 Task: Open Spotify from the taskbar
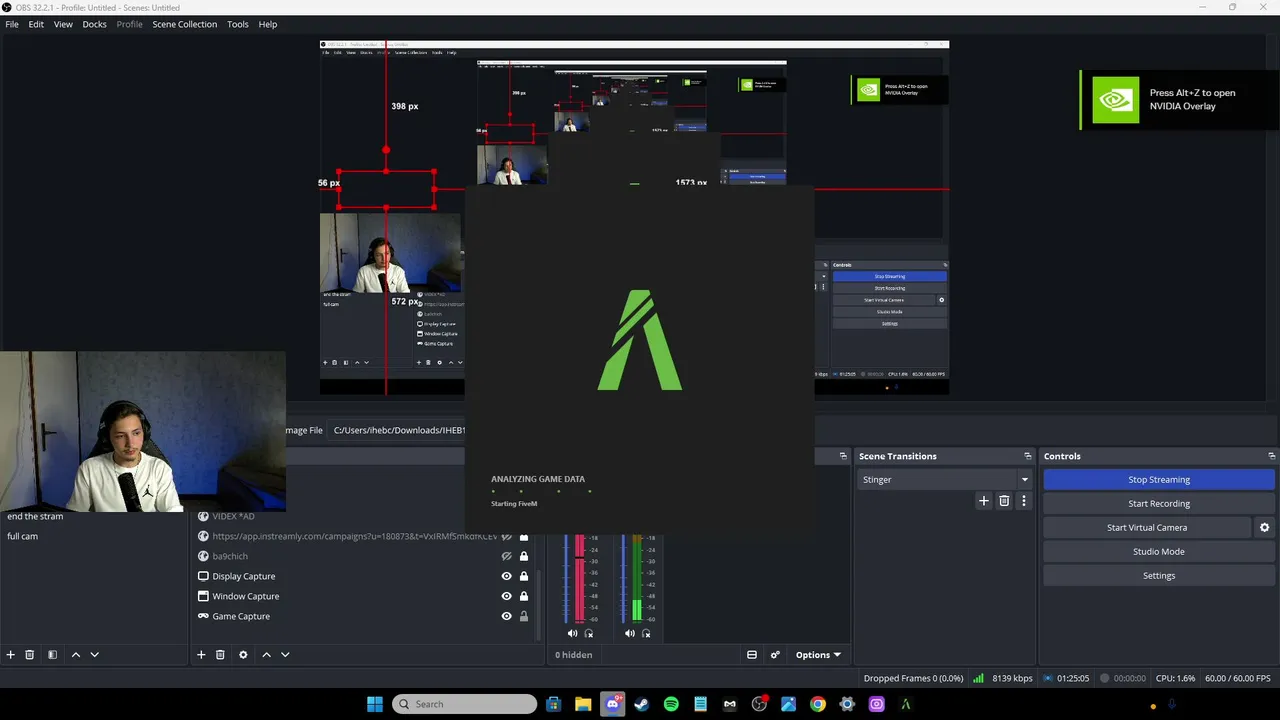click(671, 704)
